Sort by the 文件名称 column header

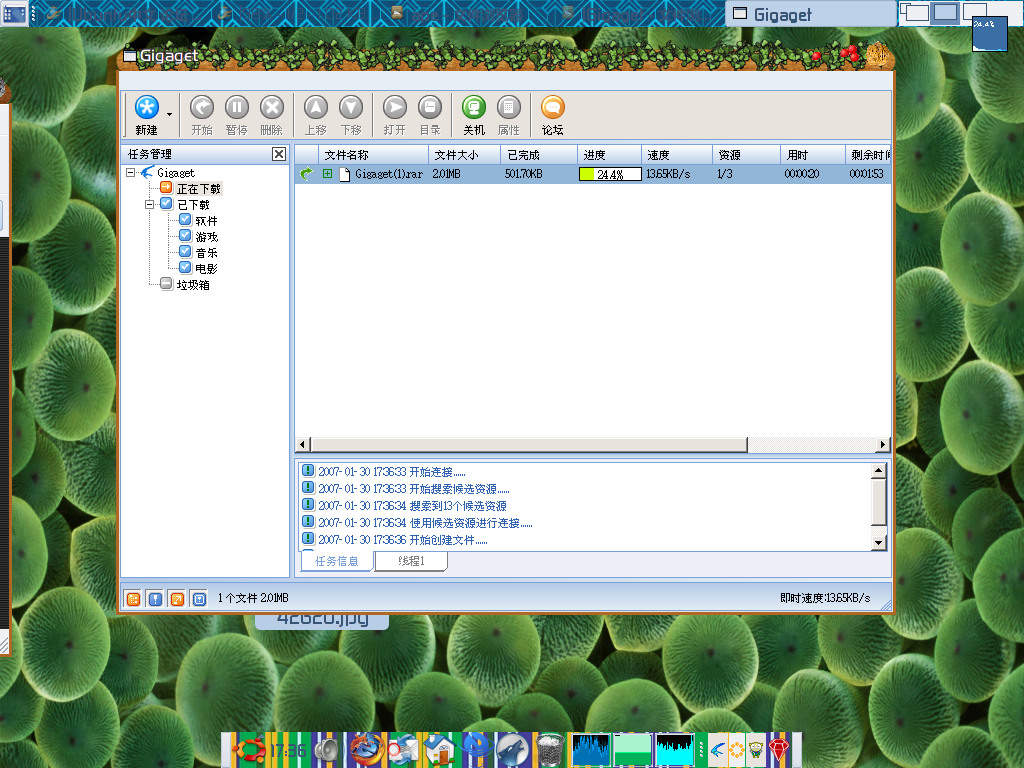click(x=373, y=155)
